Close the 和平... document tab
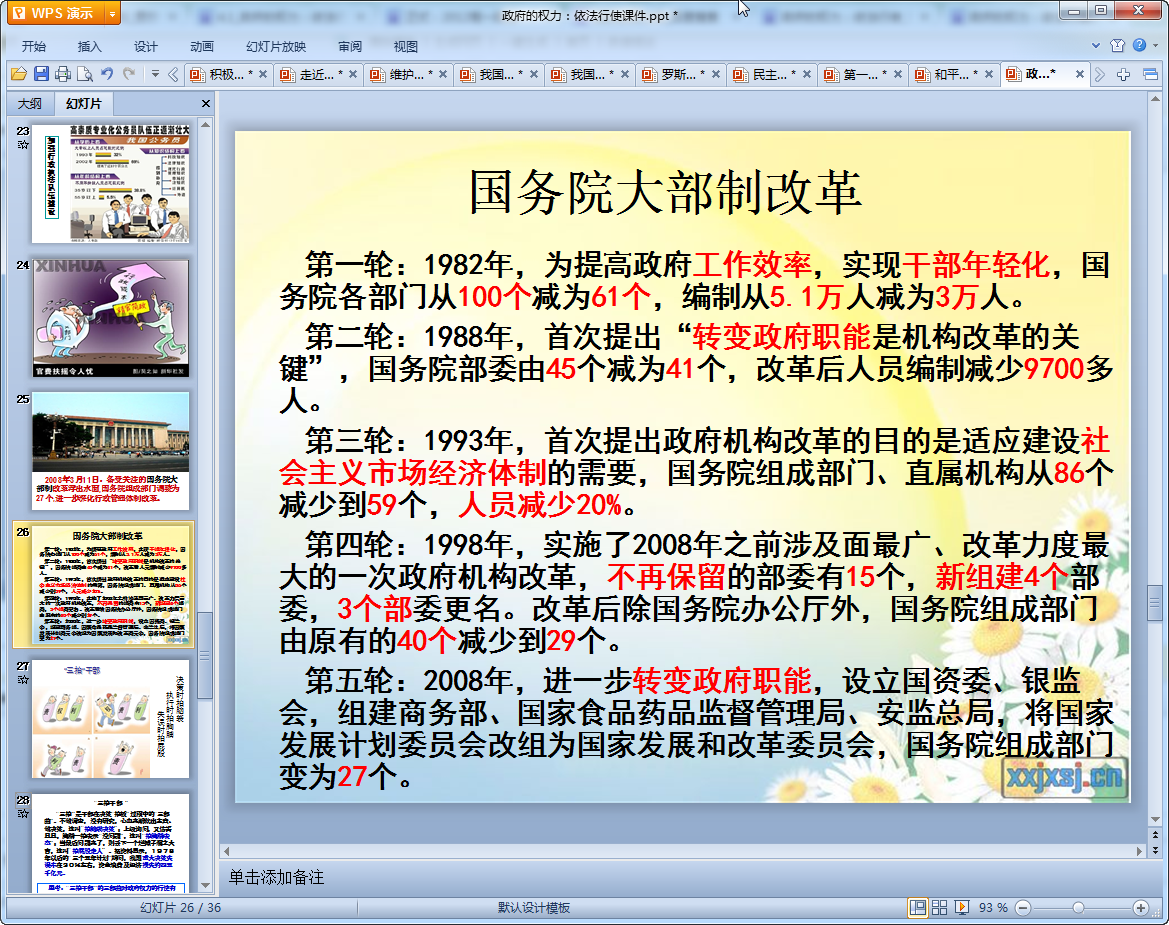Viewport: 1169px width, 925px height. [989, 75]
